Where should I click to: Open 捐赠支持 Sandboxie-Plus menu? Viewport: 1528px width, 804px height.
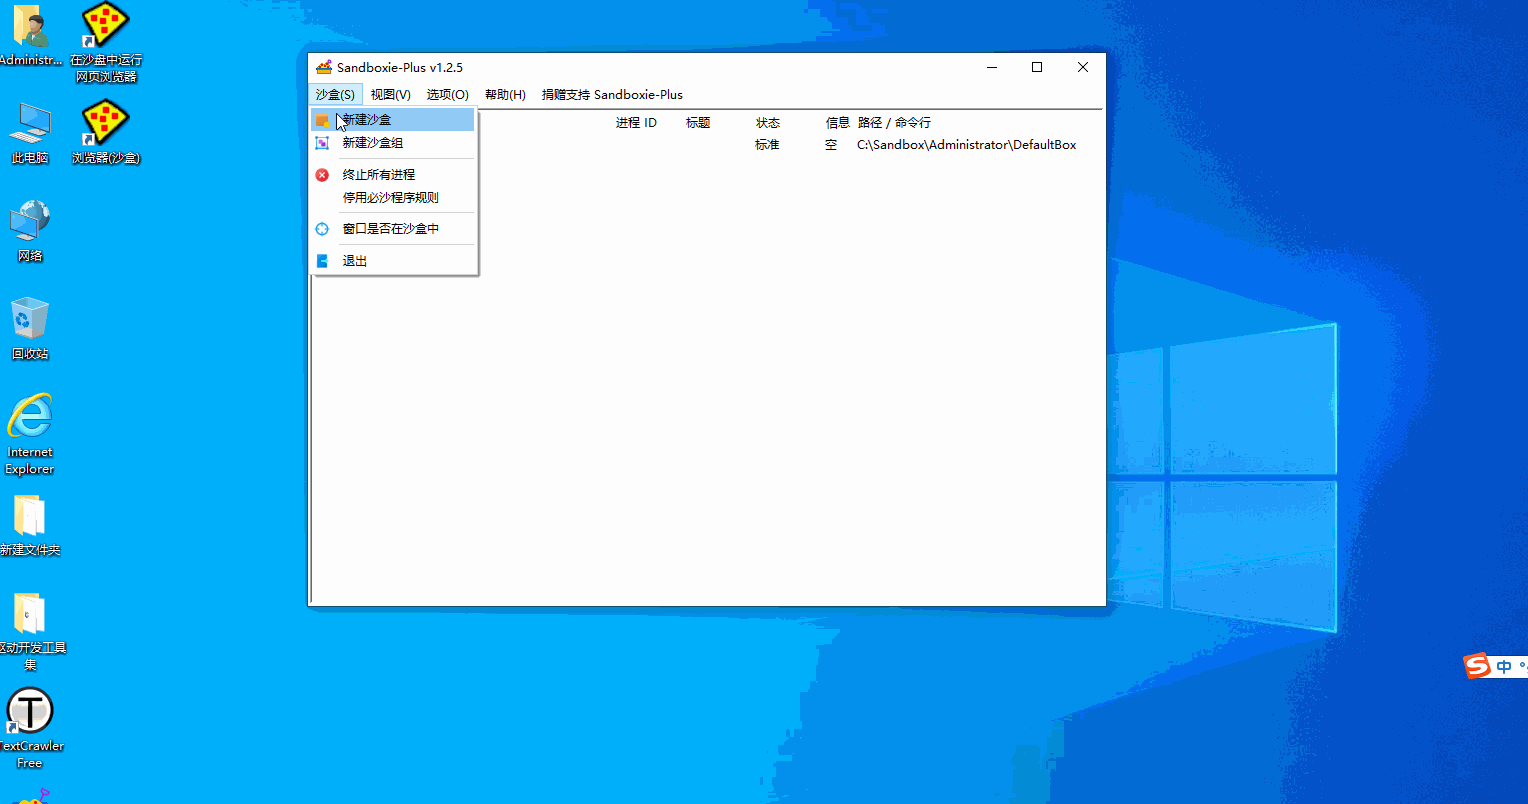pyautogui.click(x=612, y=95)
